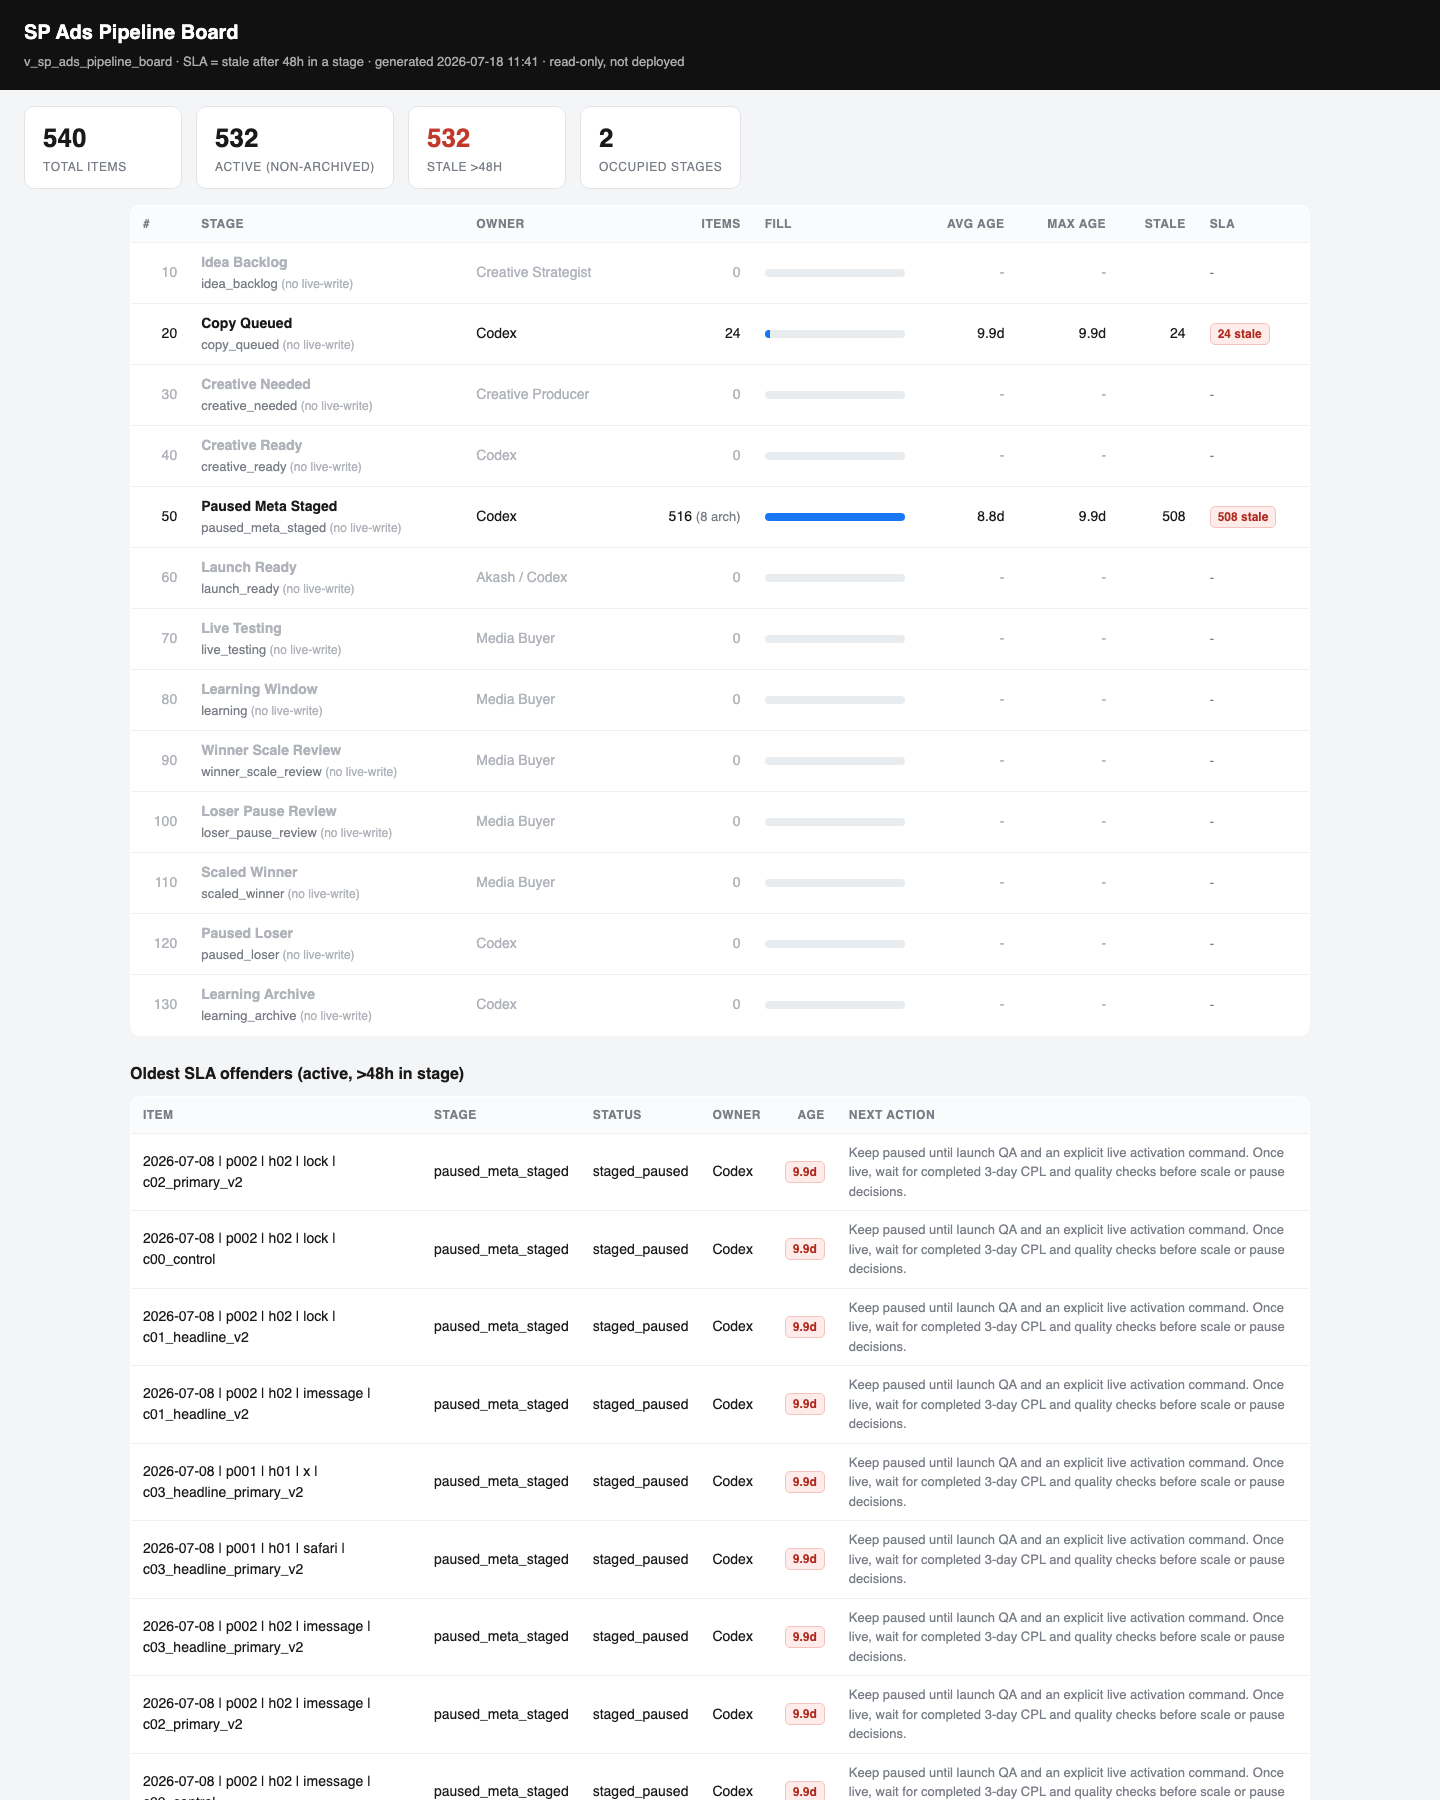This screenshot has height=1800, width=1440.
Task: Click the FILL column header
Action: [778, 224]
